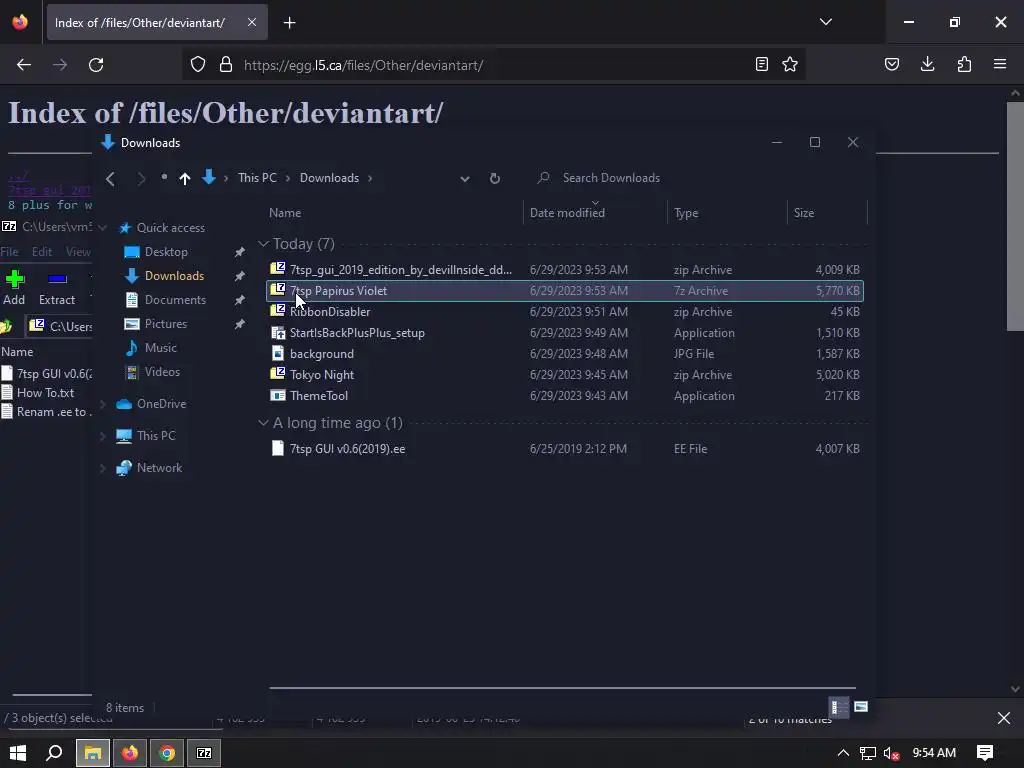Open Firefox extensions menu

coord(964,64)
